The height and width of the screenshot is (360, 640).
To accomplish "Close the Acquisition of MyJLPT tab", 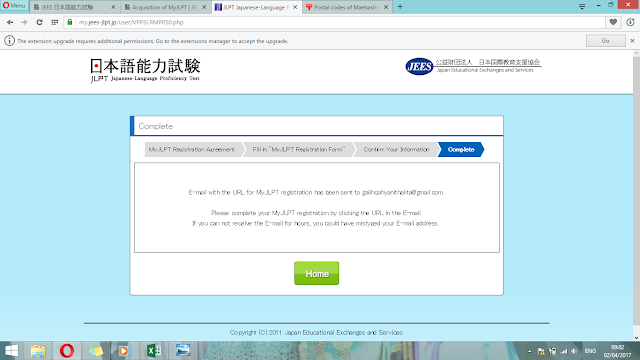I will click(204, 7).
